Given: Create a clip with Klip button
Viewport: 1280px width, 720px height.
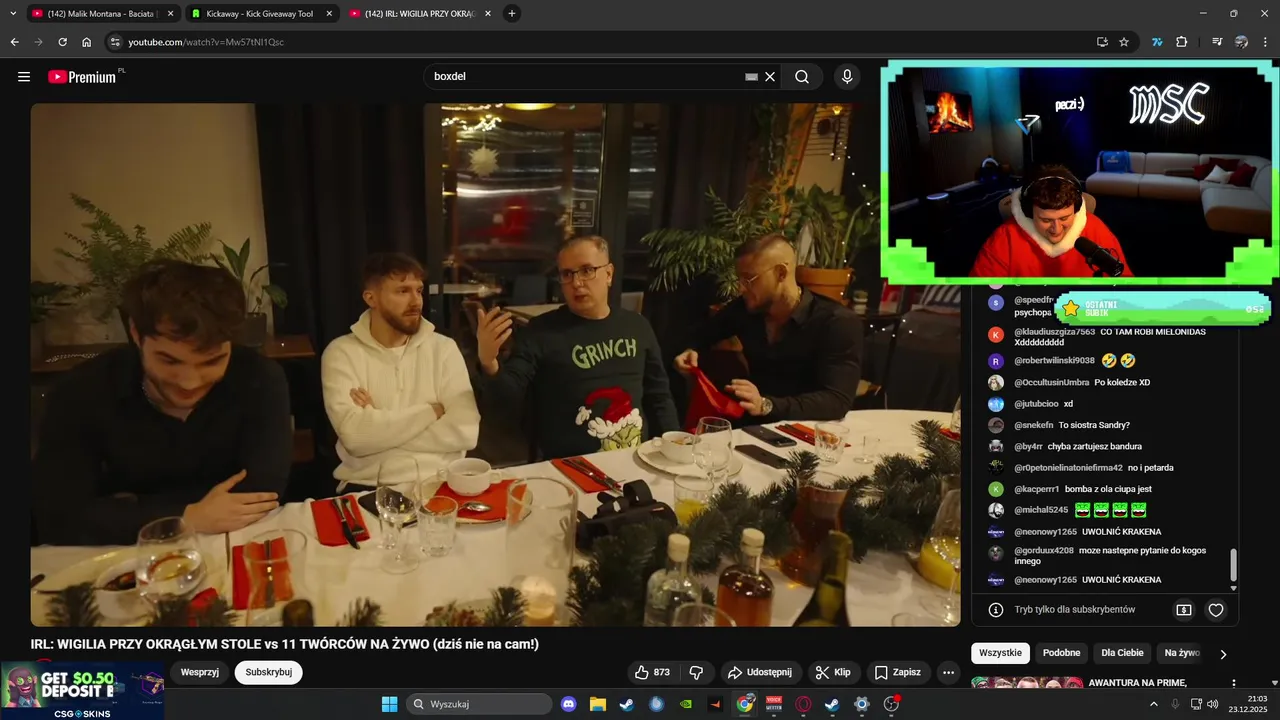Looking at the screenshot, I should point(834,672).
